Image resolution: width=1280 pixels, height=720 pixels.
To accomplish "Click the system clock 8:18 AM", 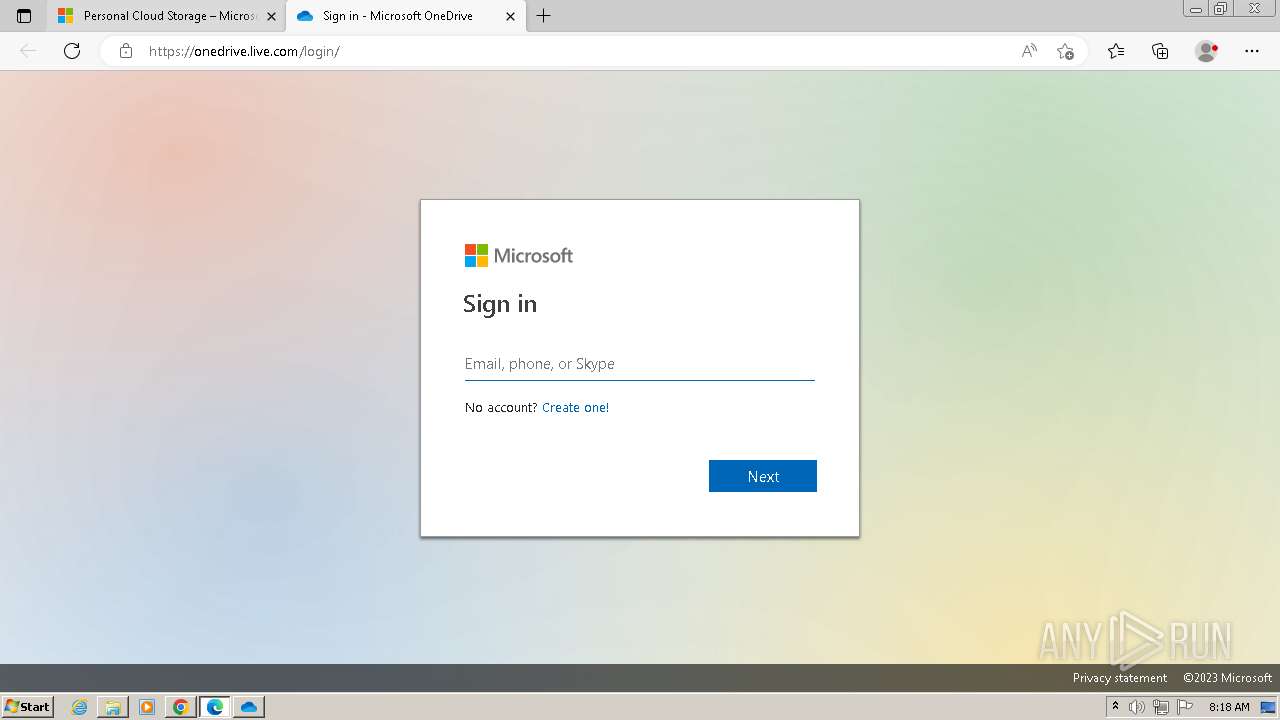I will (x=1229, y=707).
